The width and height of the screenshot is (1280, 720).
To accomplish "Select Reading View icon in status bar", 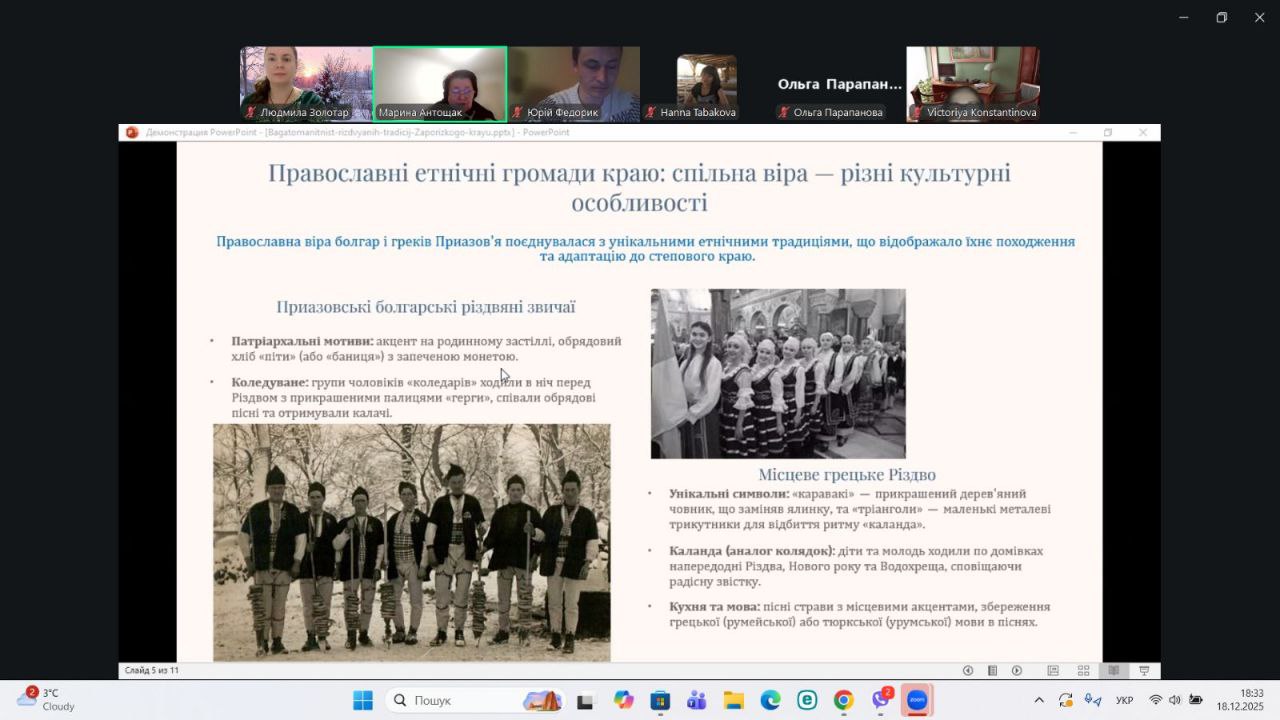I will click(1113, 670).
